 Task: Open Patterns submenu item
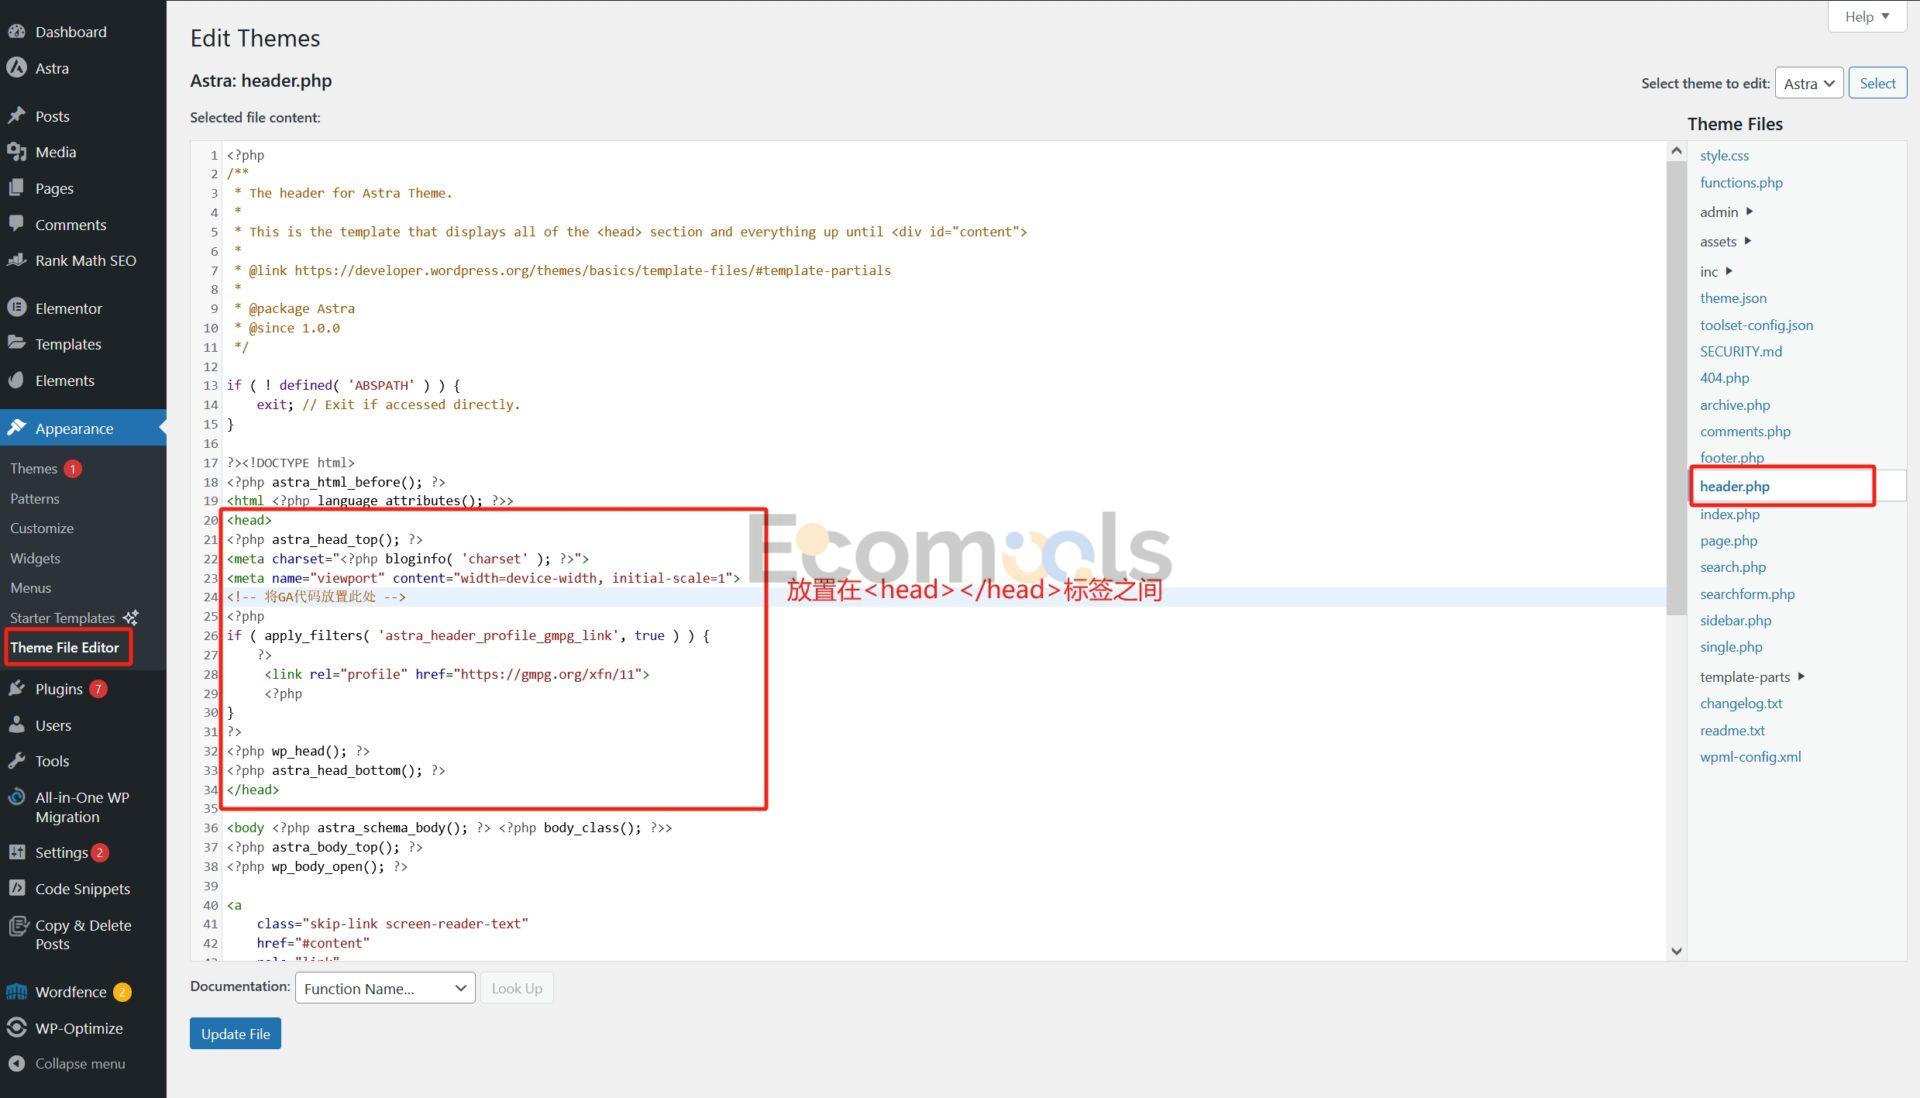click(35, 498)
